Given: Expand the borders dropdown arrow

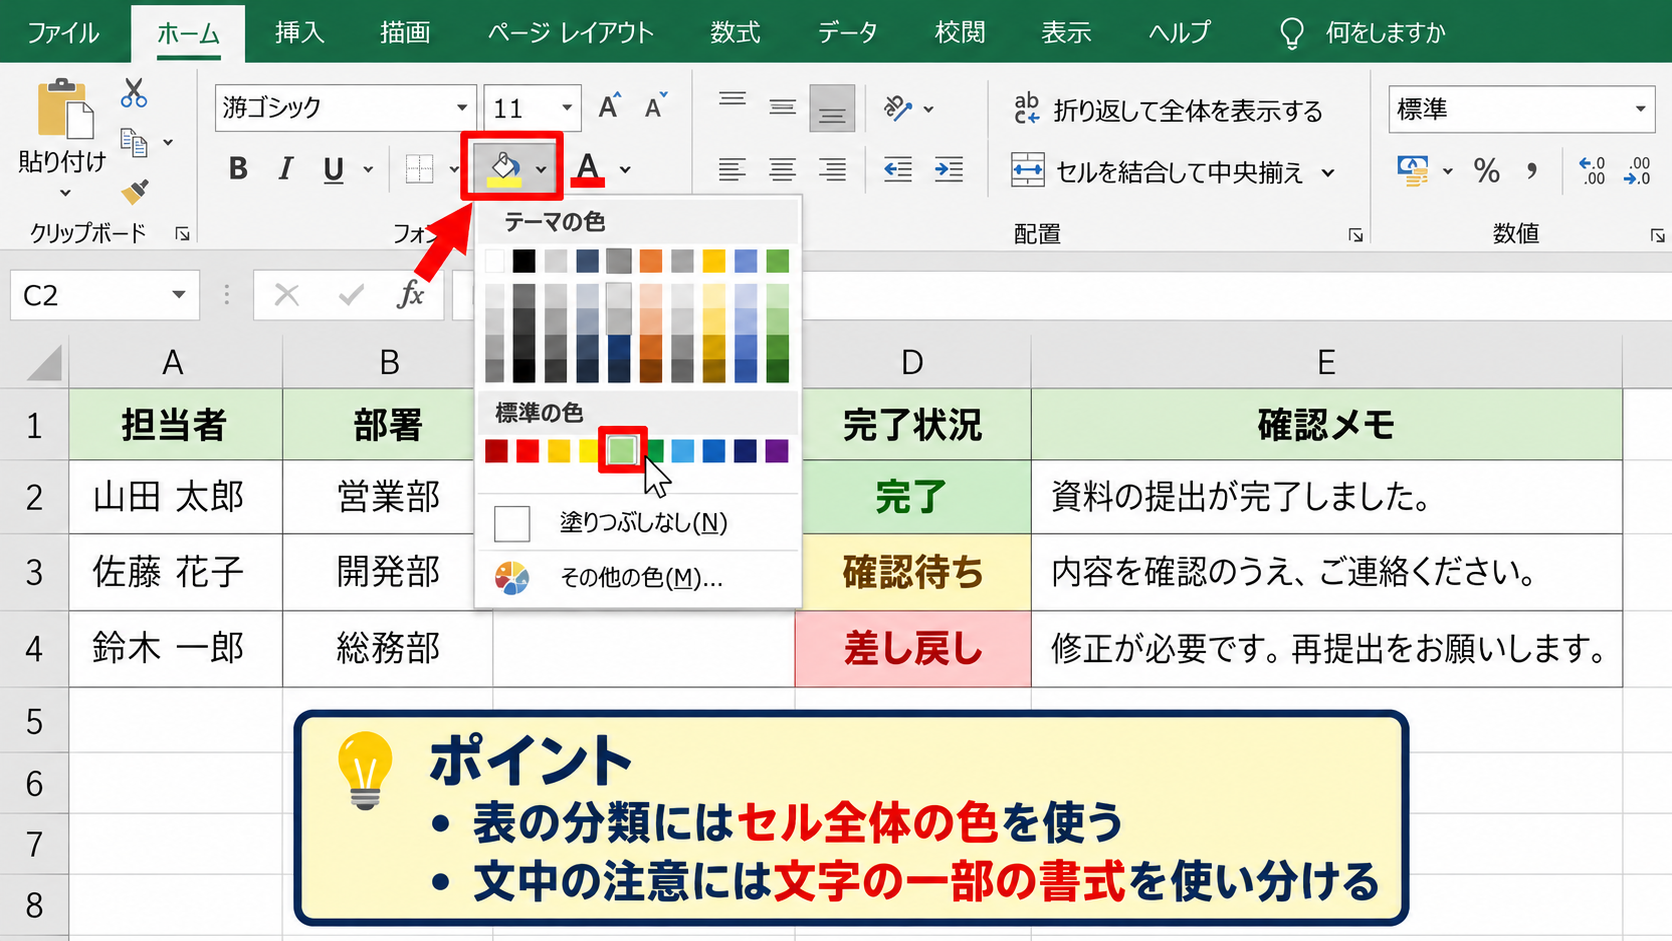Looking at the screenshot, I should coord(454,170).
